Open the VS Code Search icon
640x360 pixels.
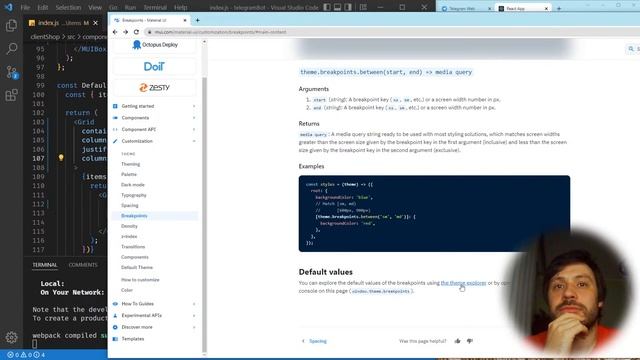[11, 49]
